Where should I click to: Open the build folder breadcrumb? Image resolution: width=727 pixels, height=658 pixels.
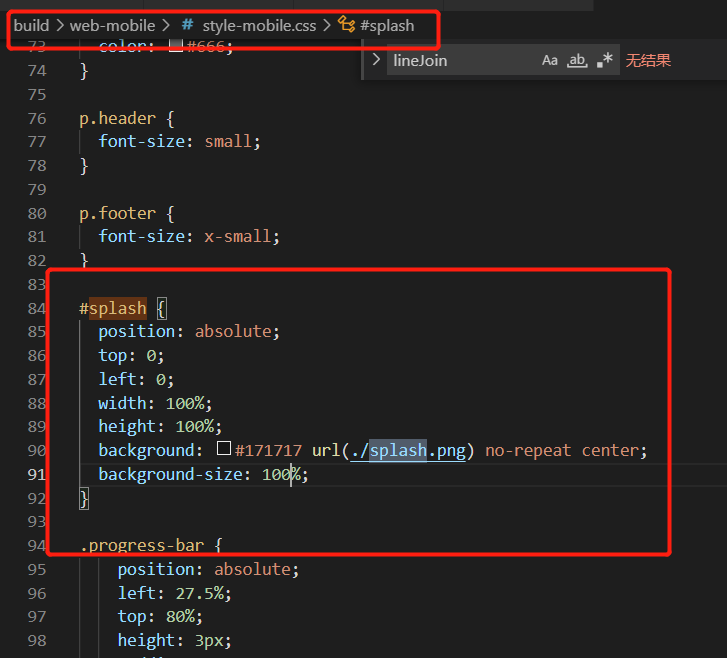click(31, 25)
